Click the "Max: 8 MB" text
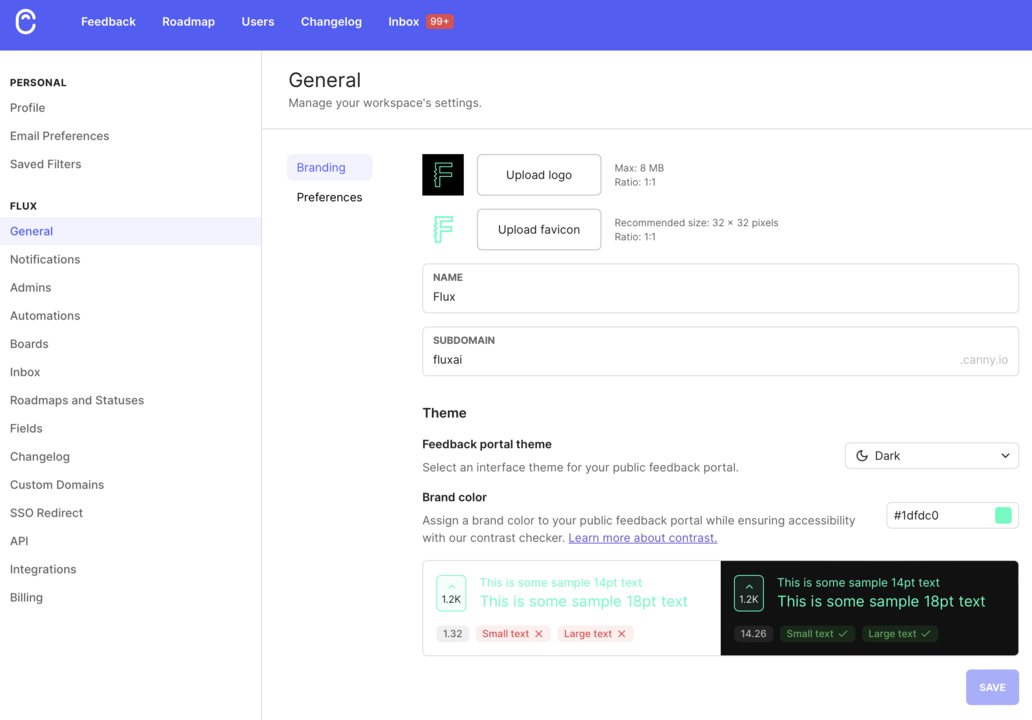 639,168
